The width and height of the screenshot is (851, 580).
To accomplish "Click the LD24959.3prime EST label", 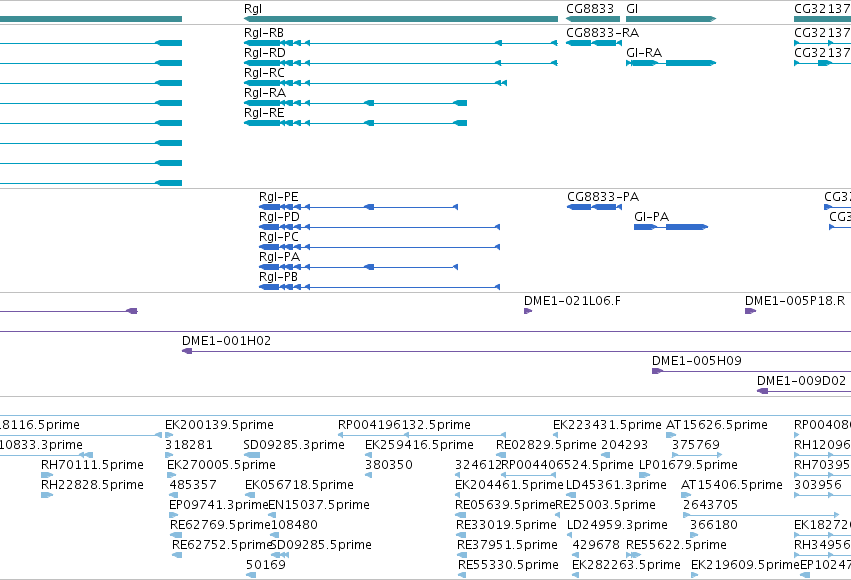I will [617, 525].
